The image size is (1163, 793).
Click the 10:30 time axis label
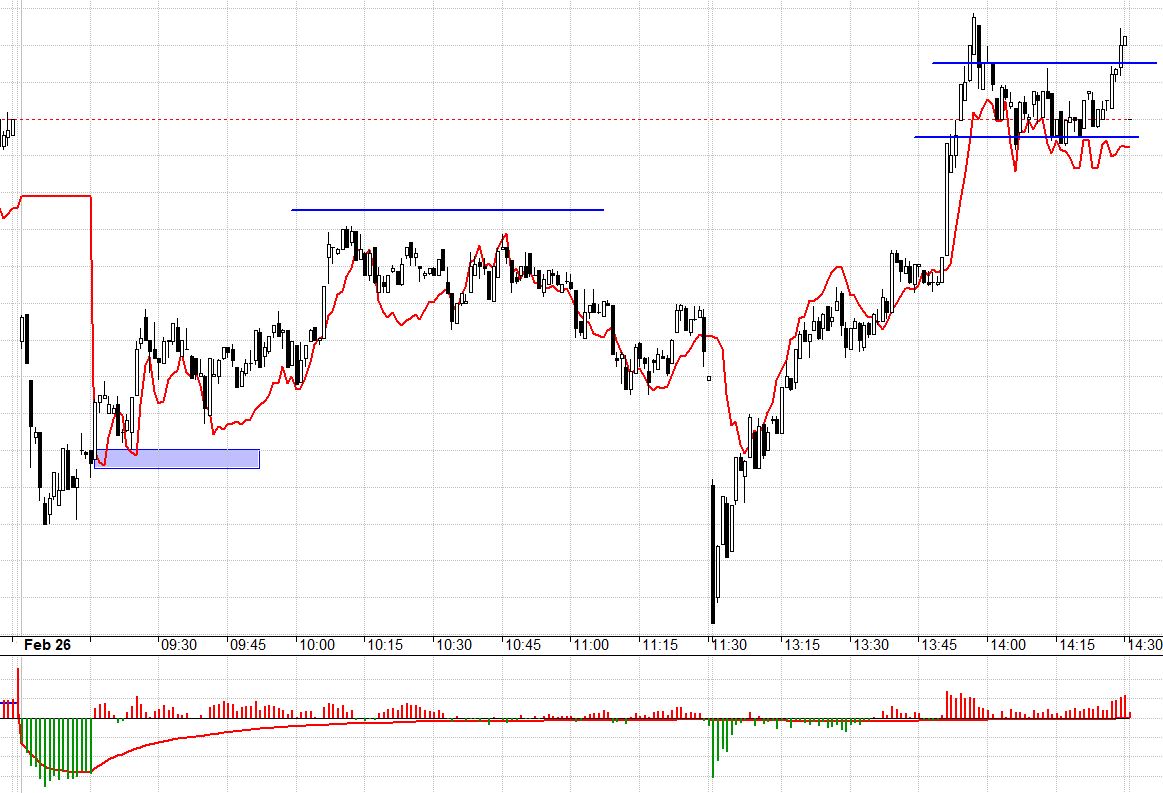click(x=454, y=645)
